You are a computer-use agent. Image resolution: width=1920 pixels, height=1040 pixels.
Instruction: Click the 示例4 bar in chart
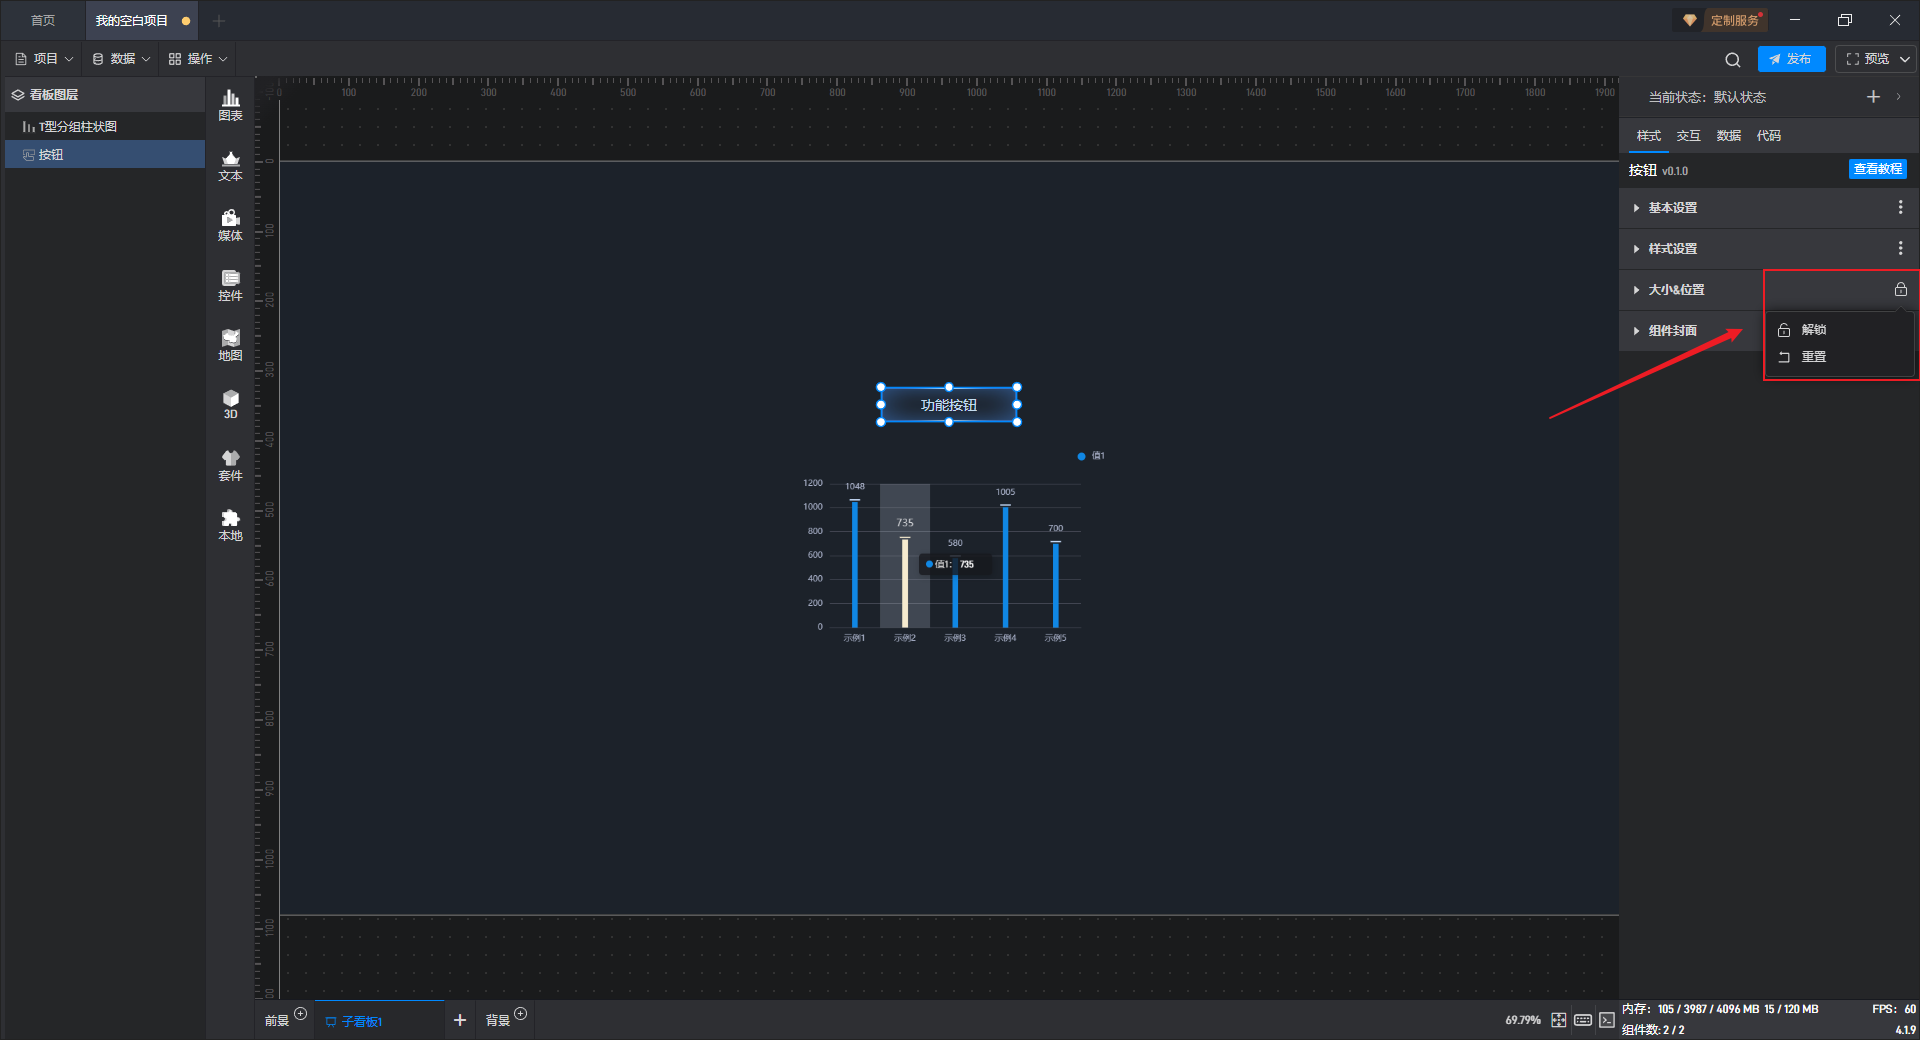tap(1005, 566)
